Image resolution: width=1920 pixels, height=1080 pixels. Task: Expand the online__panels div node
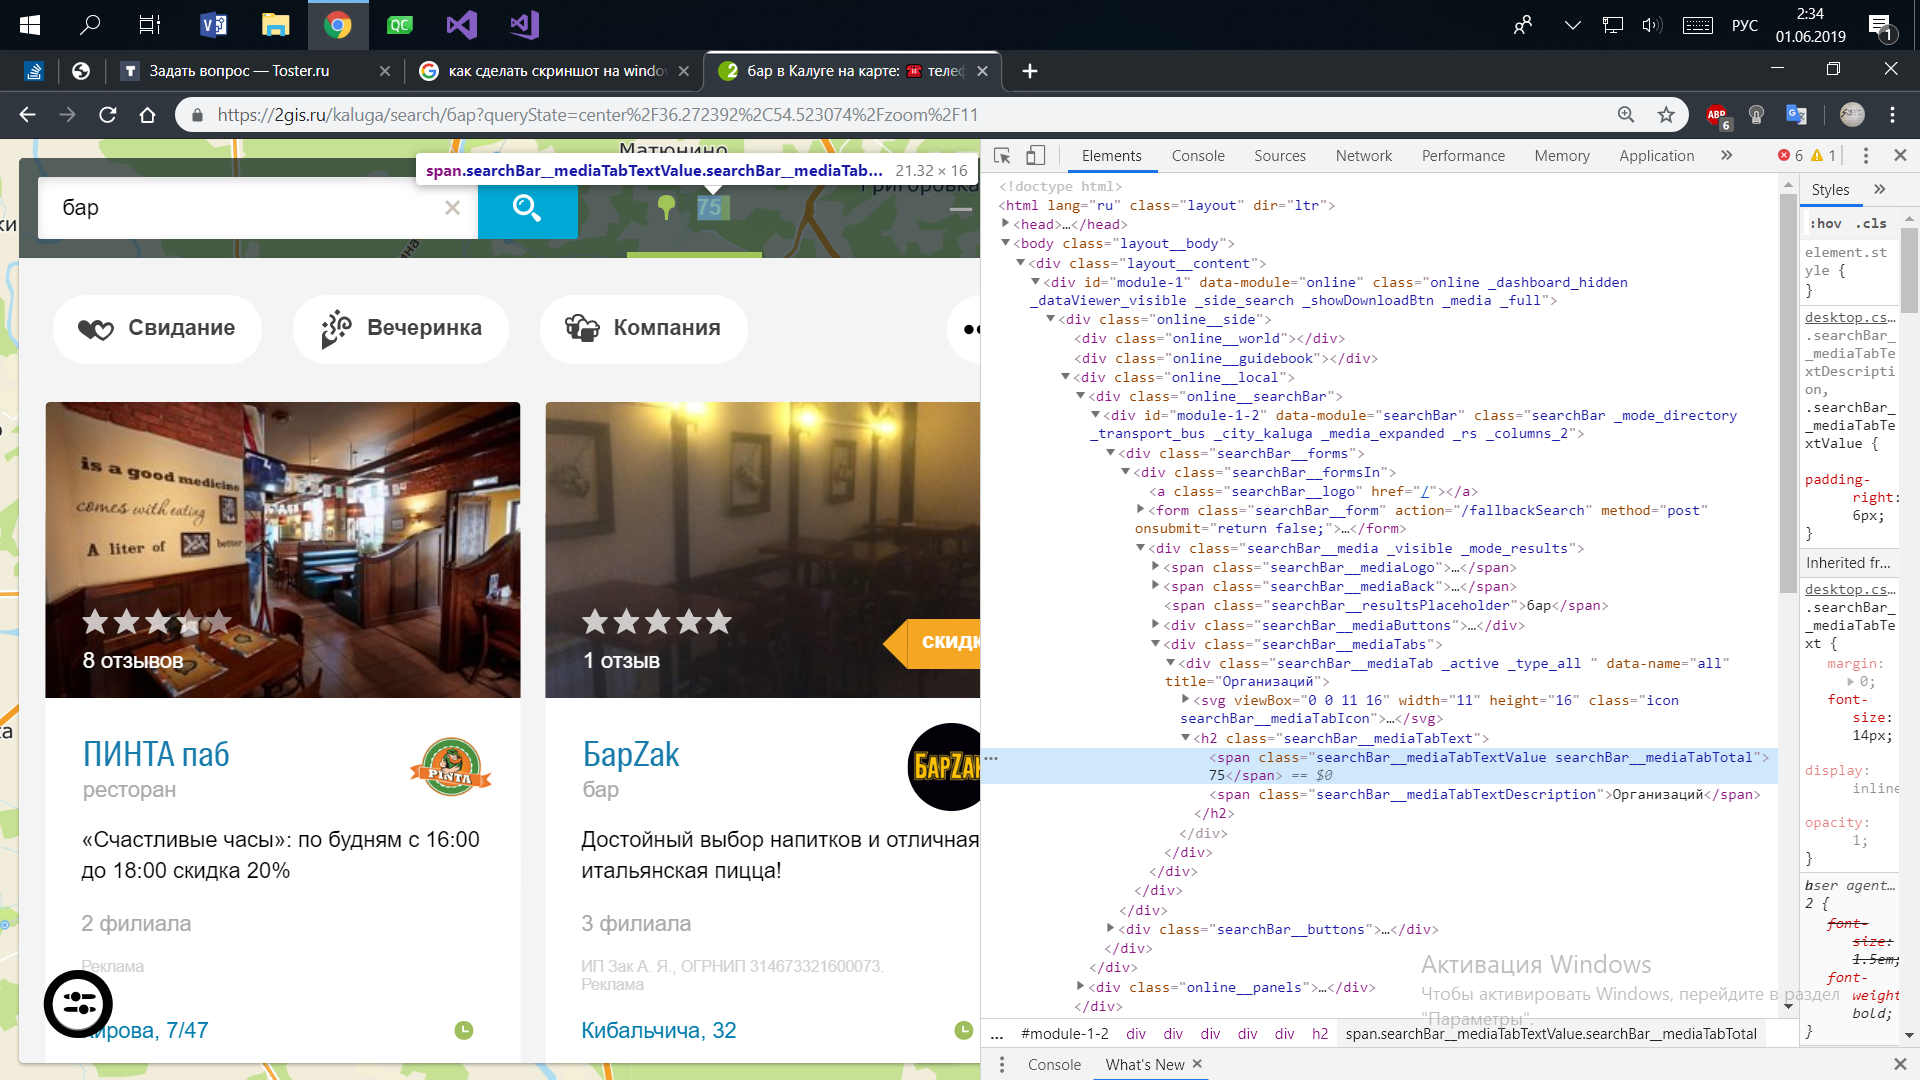click(x=1080, y=987)
